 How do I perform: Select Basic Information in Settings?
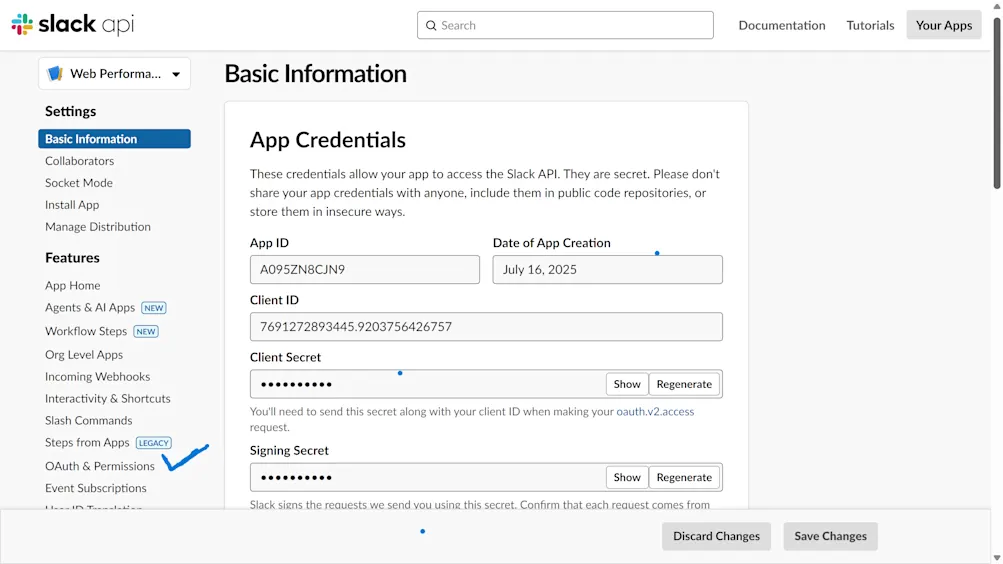[115, 139]
